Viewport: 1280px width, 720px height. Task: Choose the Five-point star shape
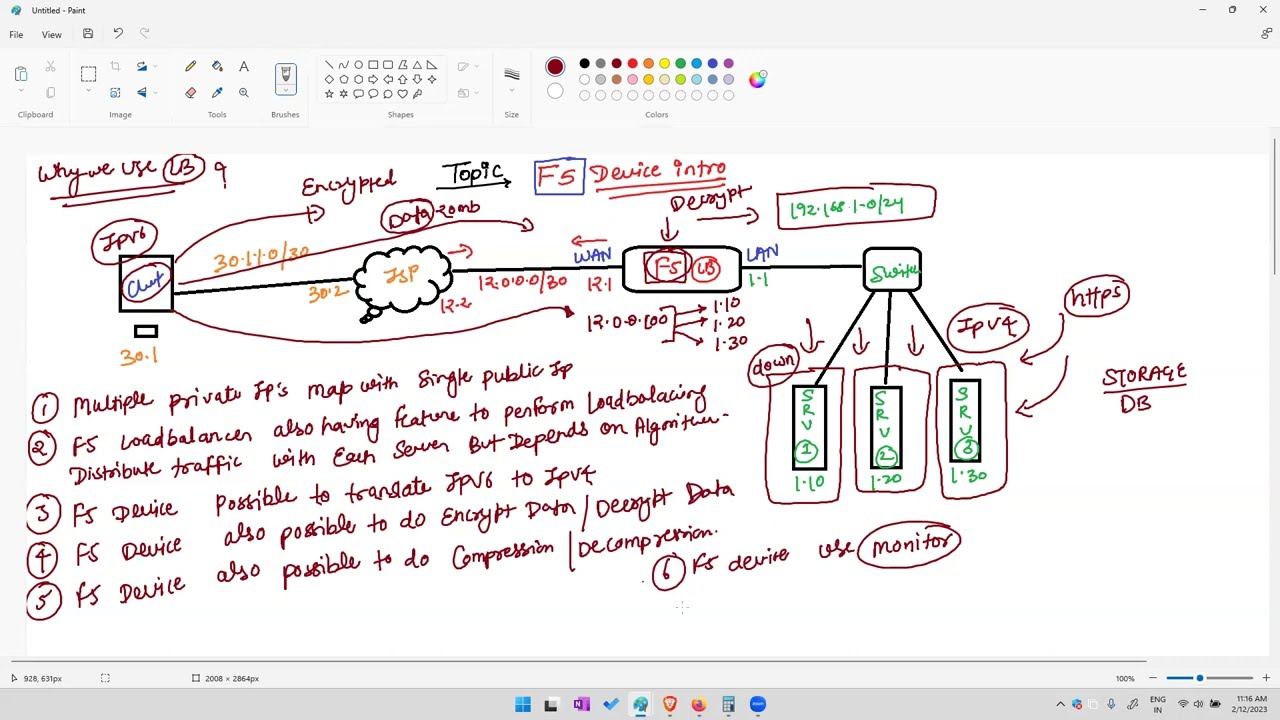(329, 93)
